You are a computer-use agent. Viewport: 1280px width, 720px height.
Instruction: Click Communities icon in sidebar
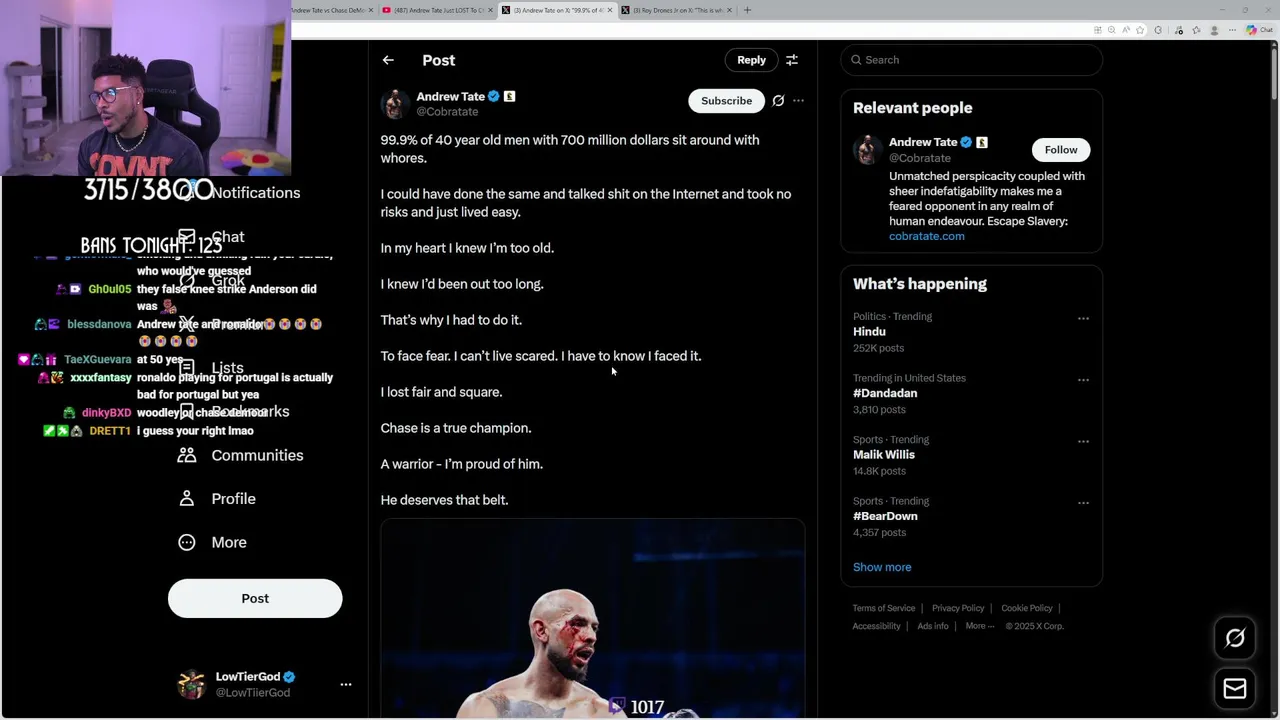pyautogui.click(x=187, y=455)
